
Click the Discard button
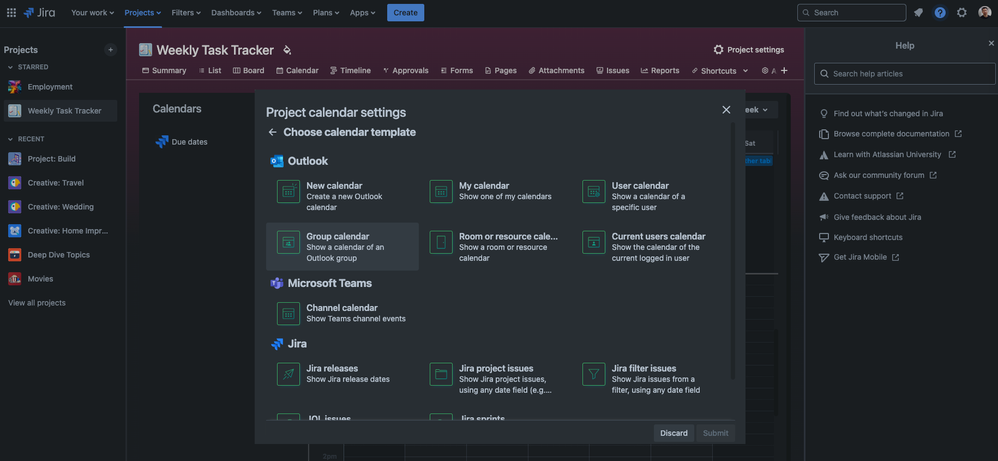click(673, 433)
